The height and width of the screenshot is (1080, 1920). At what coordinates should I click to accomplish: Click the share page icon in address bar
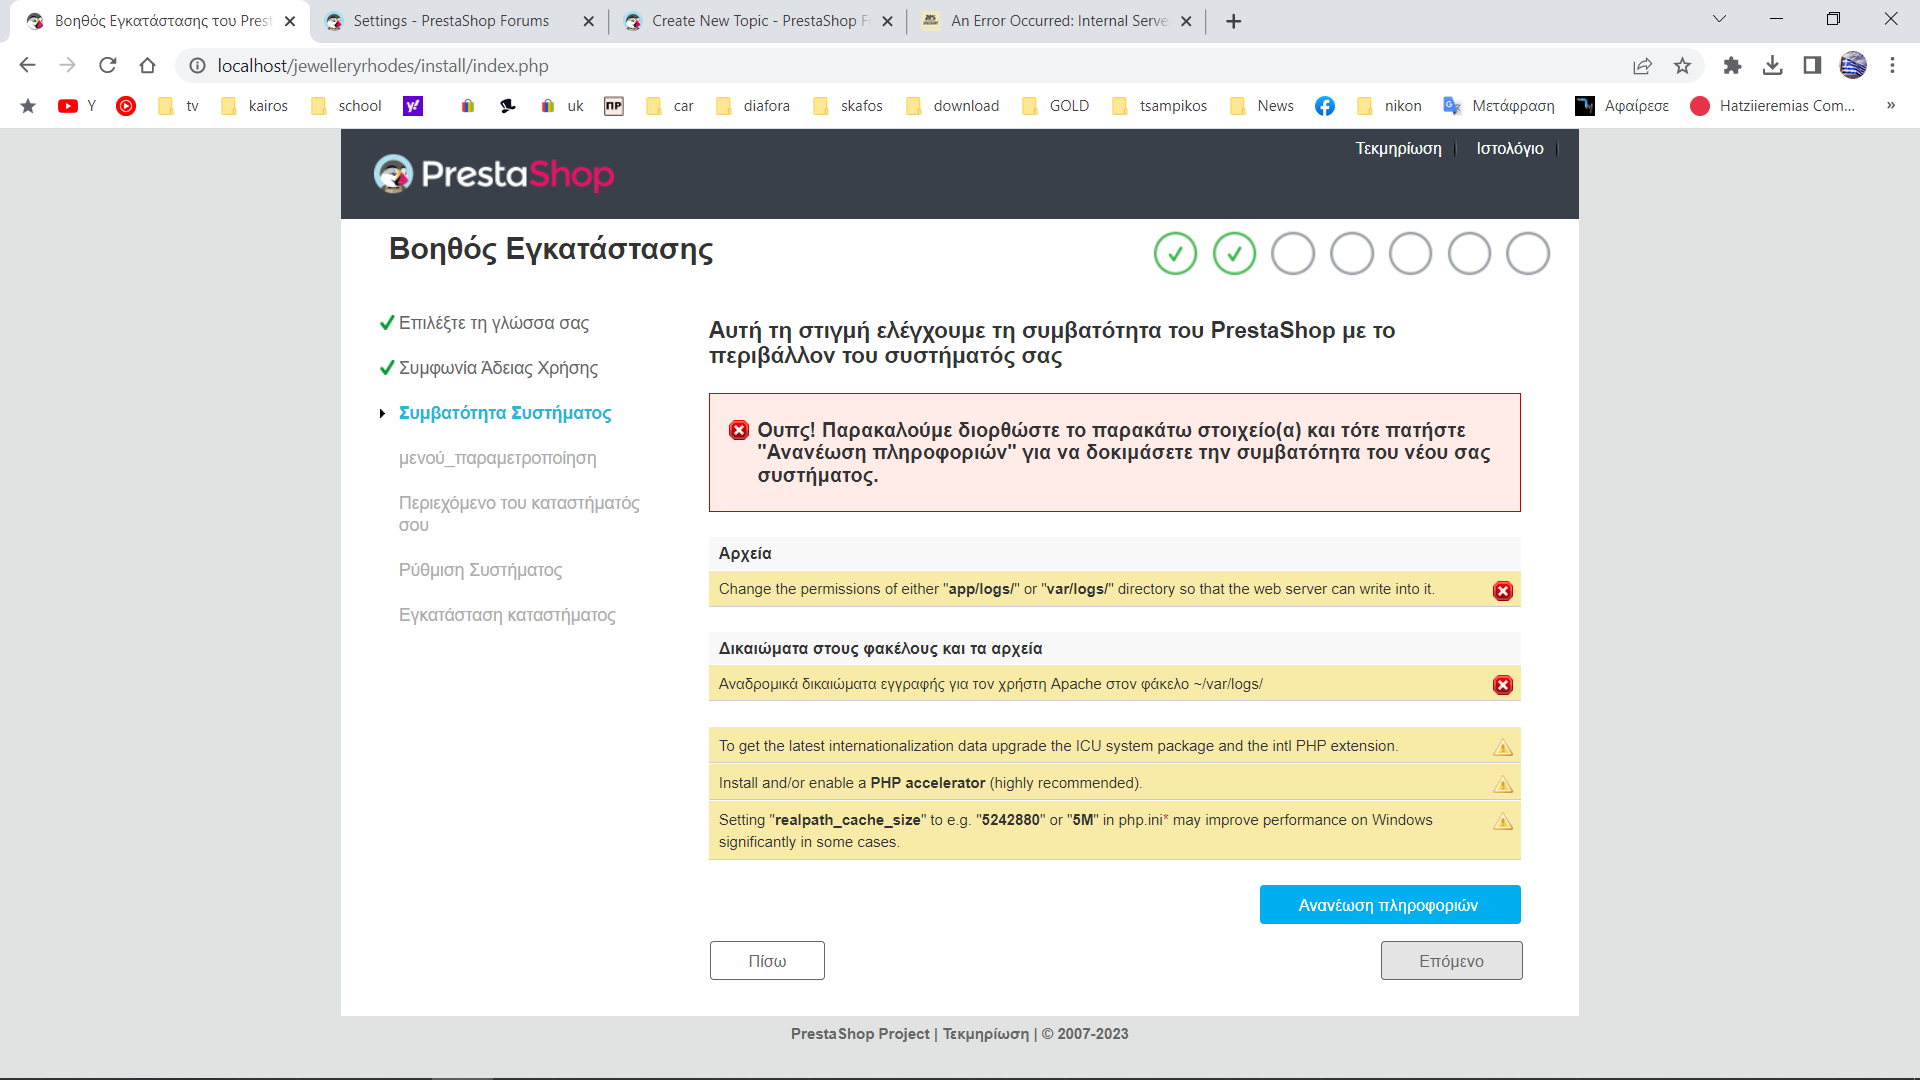(x=1642, y=66)
